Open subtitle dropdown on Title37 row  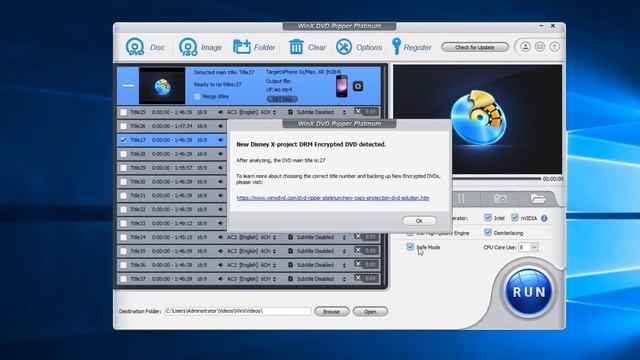tap(344, 279)
